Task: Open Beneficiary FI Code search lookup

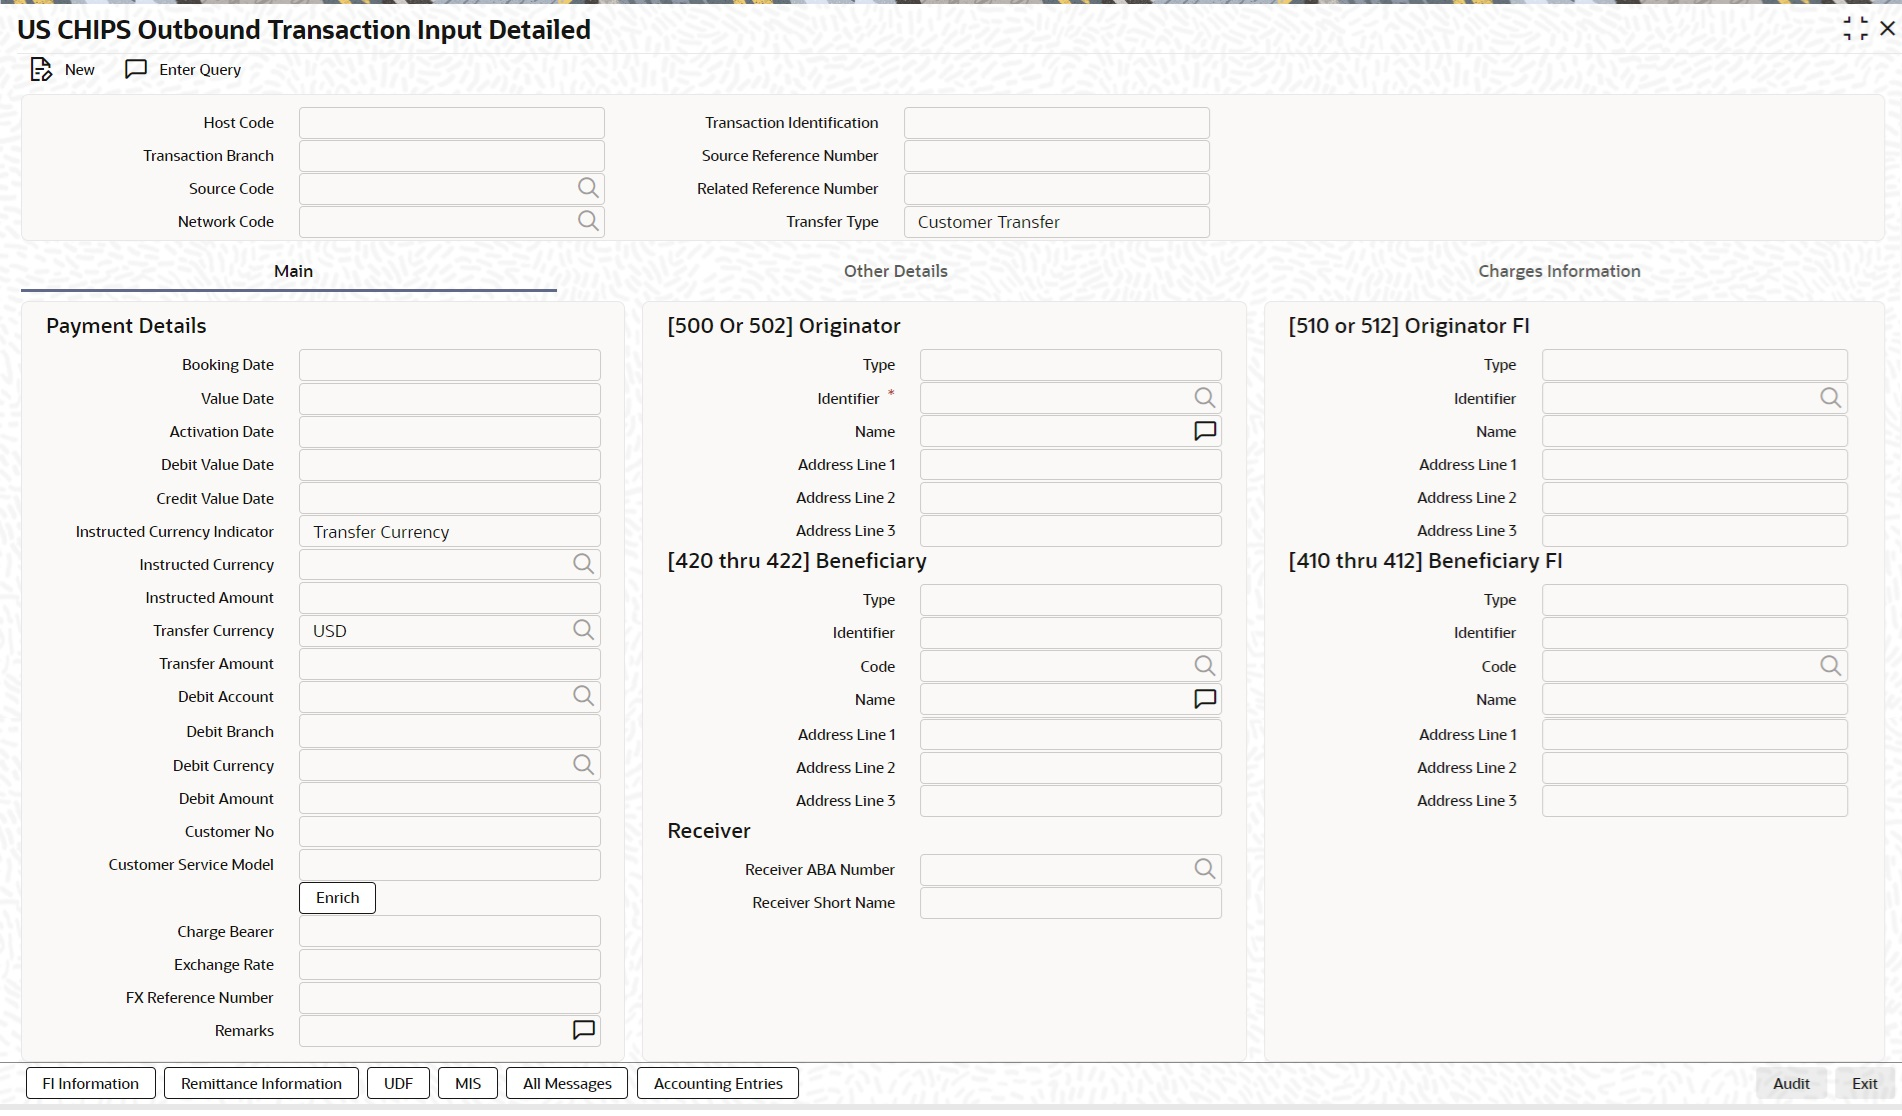Action: (x=1830, y=666)
